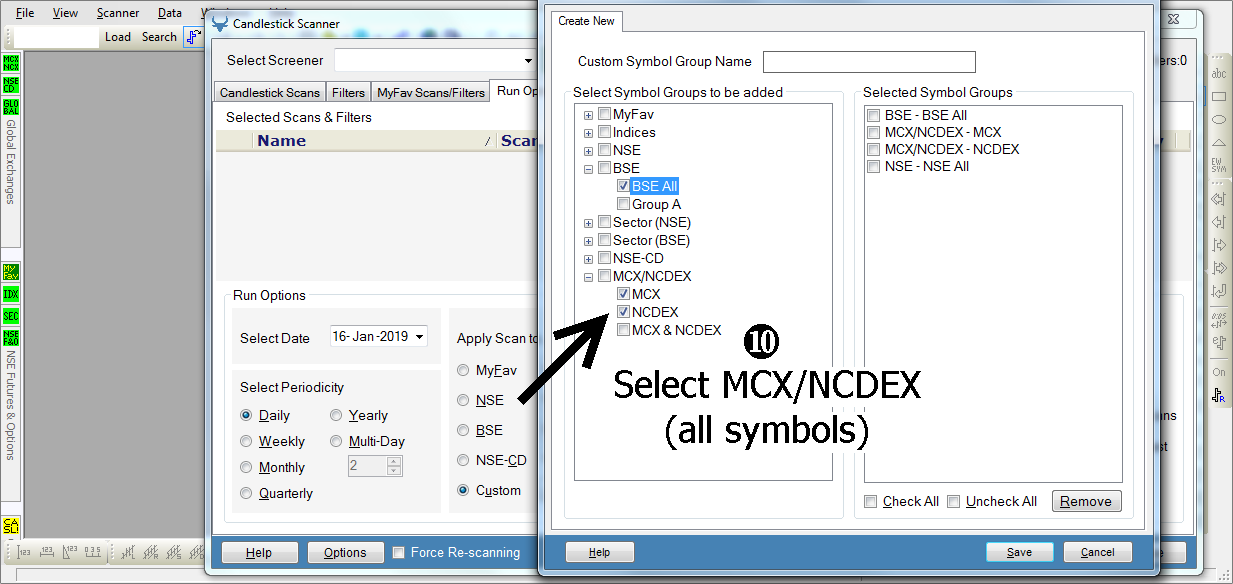Open the GLOBAL exchanges sidebar icon
Viewport: 1233px width, 584px height.
tap(11, 107)
